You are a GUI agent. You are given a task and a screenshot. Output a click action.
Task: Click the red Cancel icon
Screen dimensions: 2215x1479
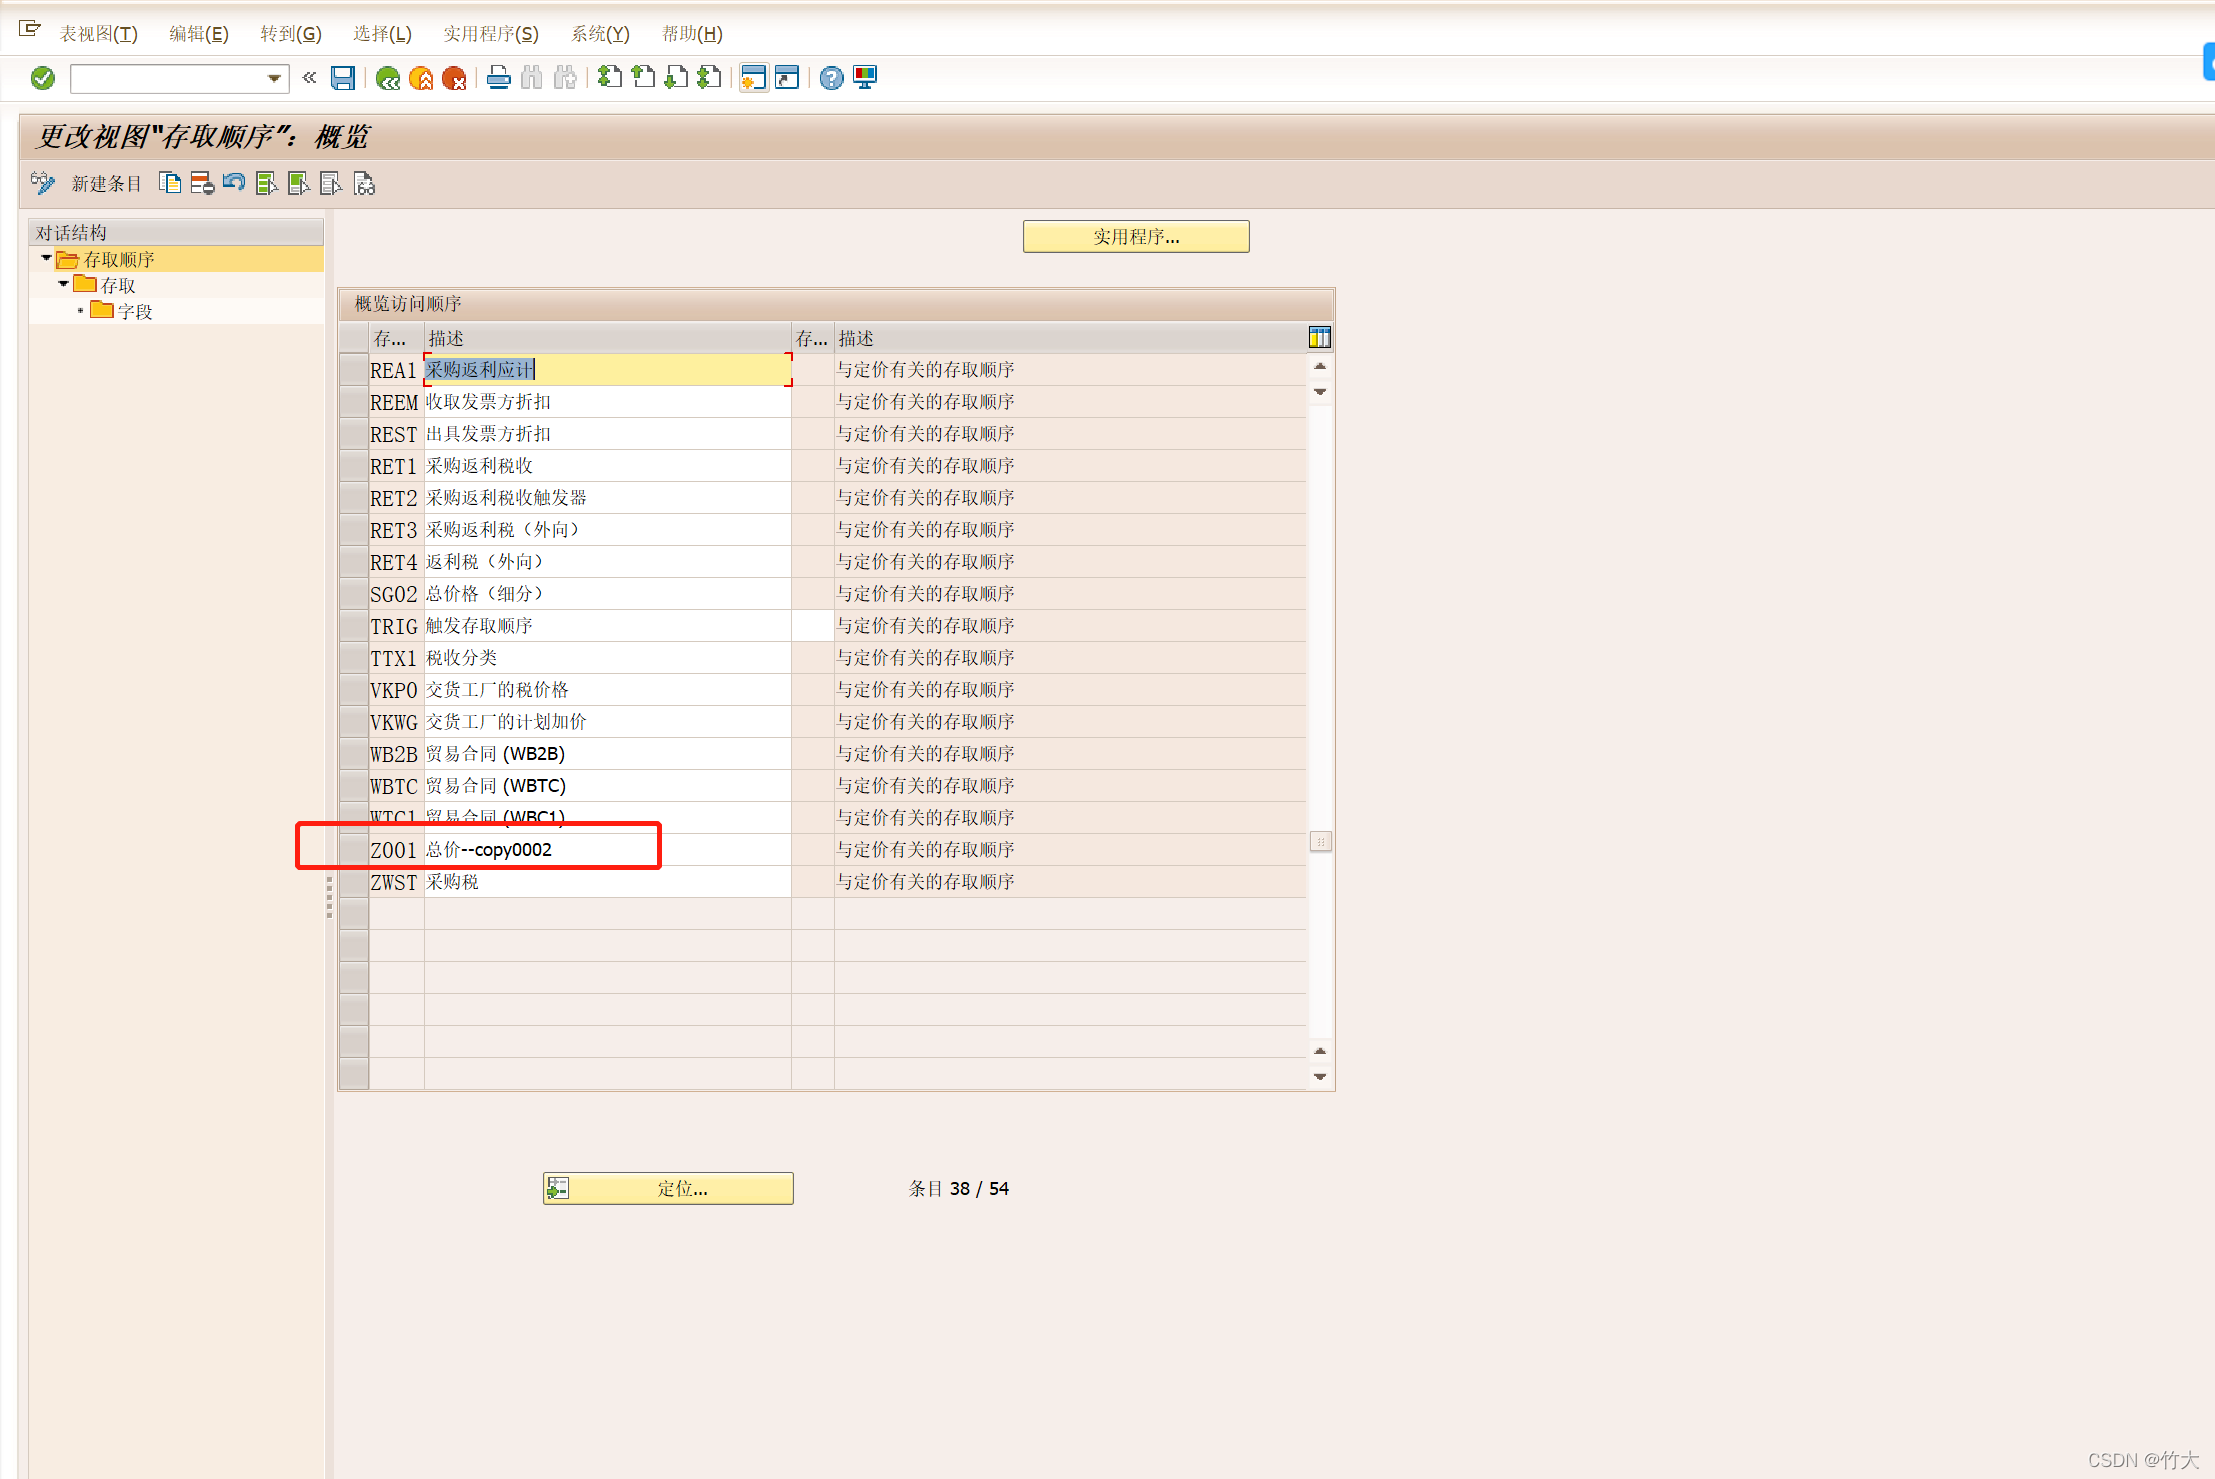point(454,78)
